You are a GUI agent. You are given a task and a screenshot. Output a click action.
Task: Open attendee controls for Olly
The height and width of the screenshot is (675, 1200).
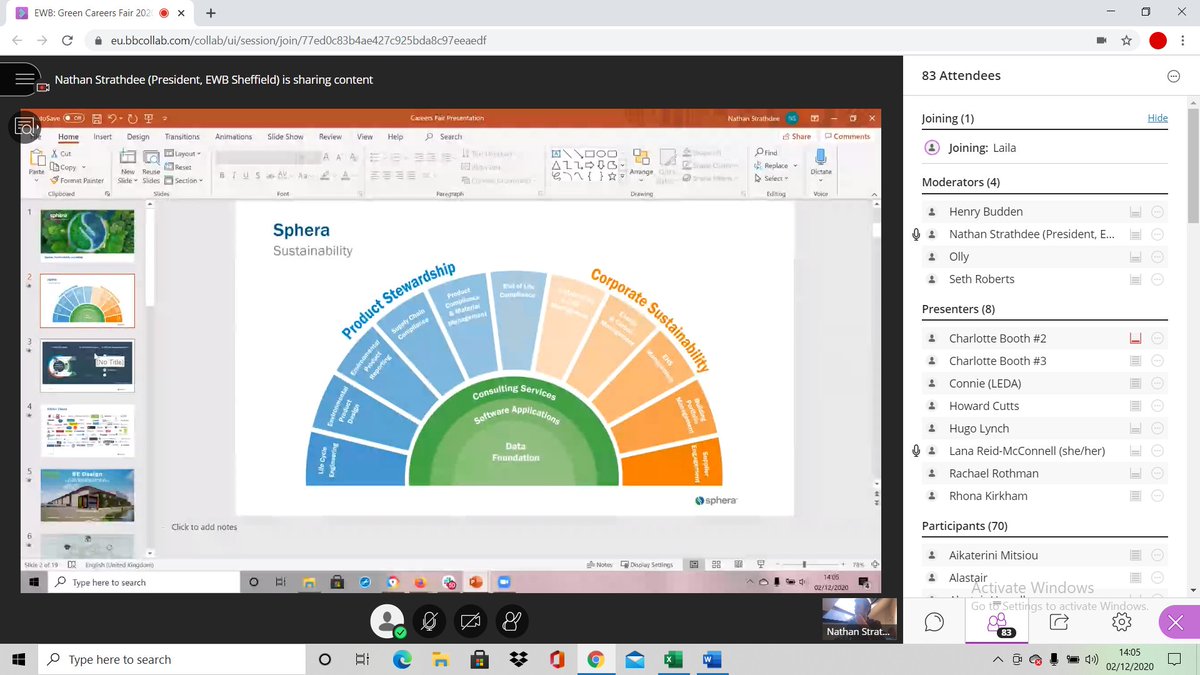[x=1157, y=257]
